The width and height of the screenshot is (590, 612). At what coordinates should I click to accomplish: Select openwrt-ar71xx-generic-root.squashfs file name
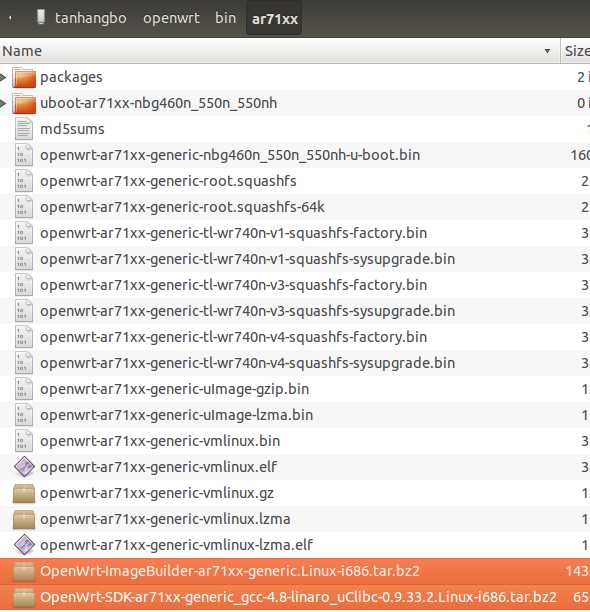(x=168, y=181)
